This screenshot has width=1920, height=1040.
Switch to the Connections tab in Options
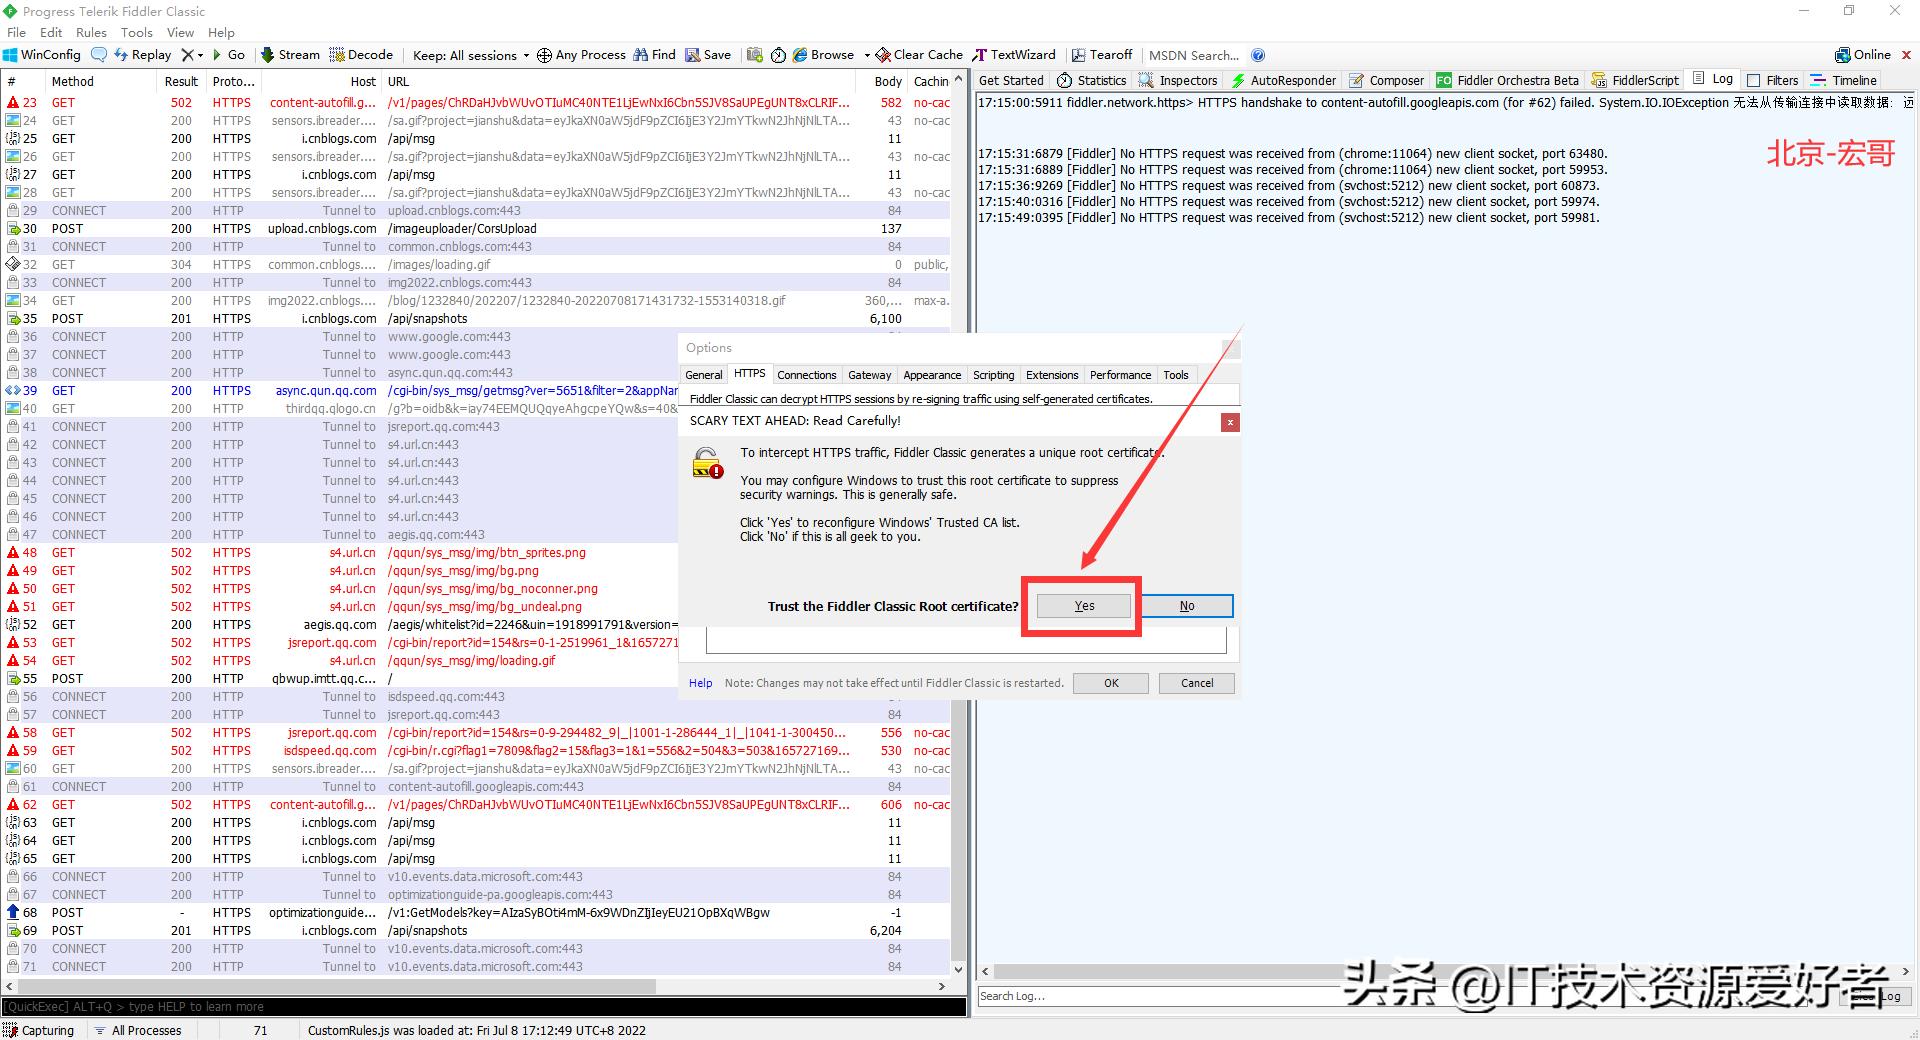point(806,375)
